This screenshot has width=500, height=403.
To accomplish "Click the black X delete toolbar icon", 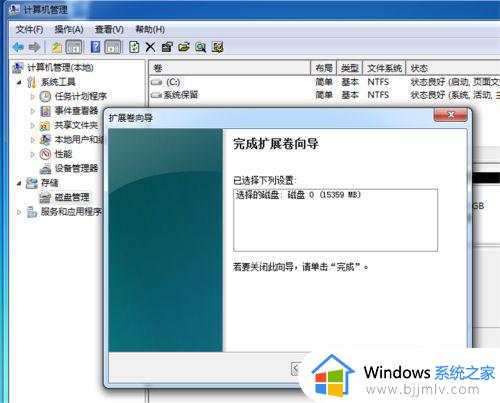I will (x=150, y=47).
